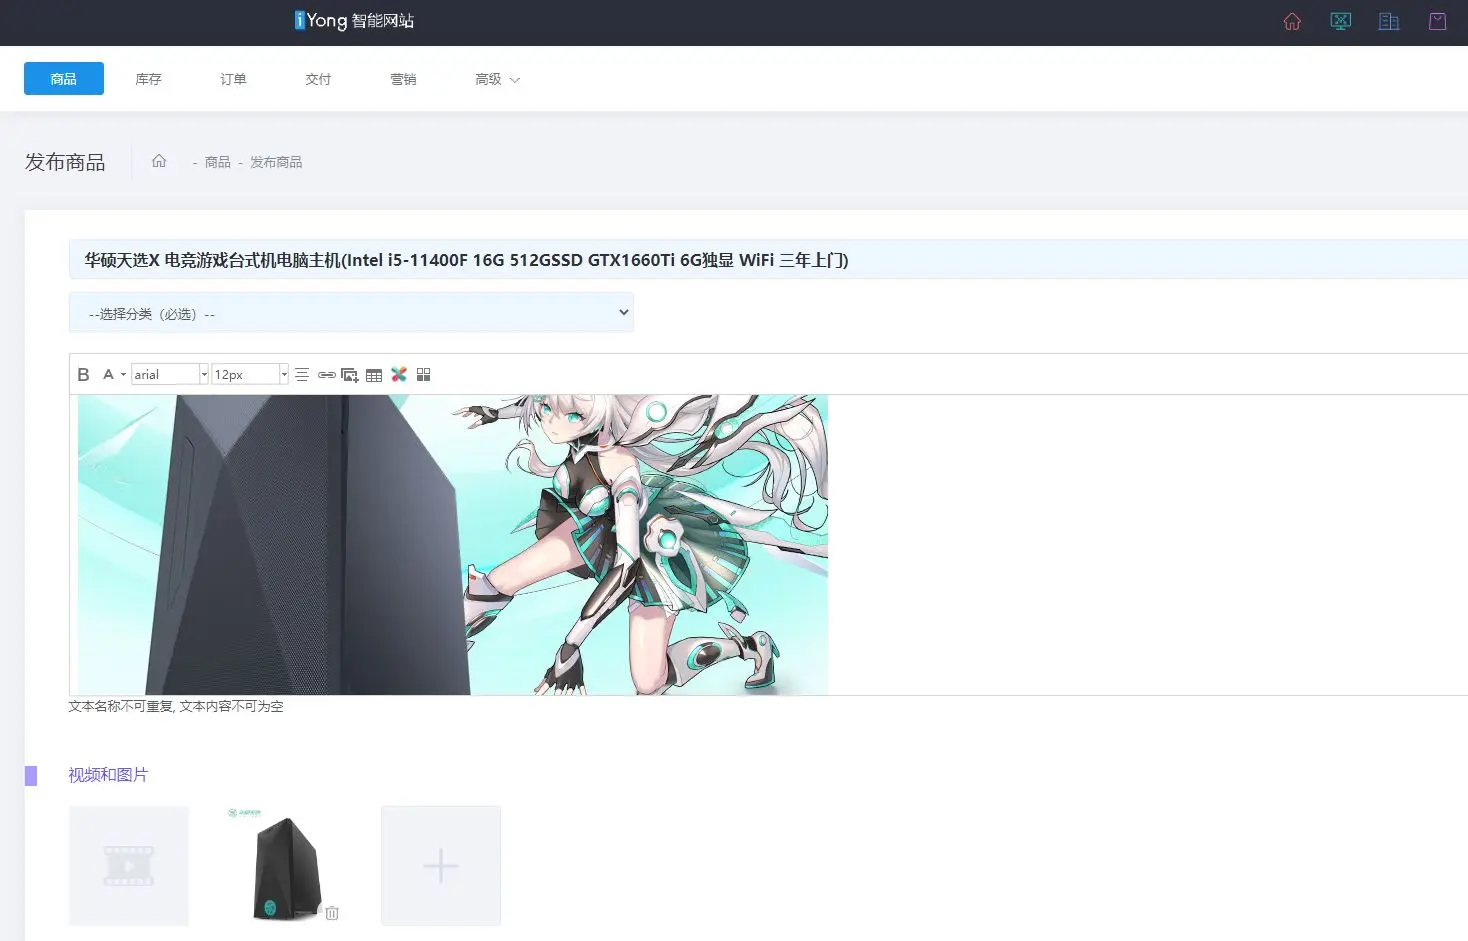Click the insert table icon
Screen dimensions: 1468x941
(x=374, y=375)
